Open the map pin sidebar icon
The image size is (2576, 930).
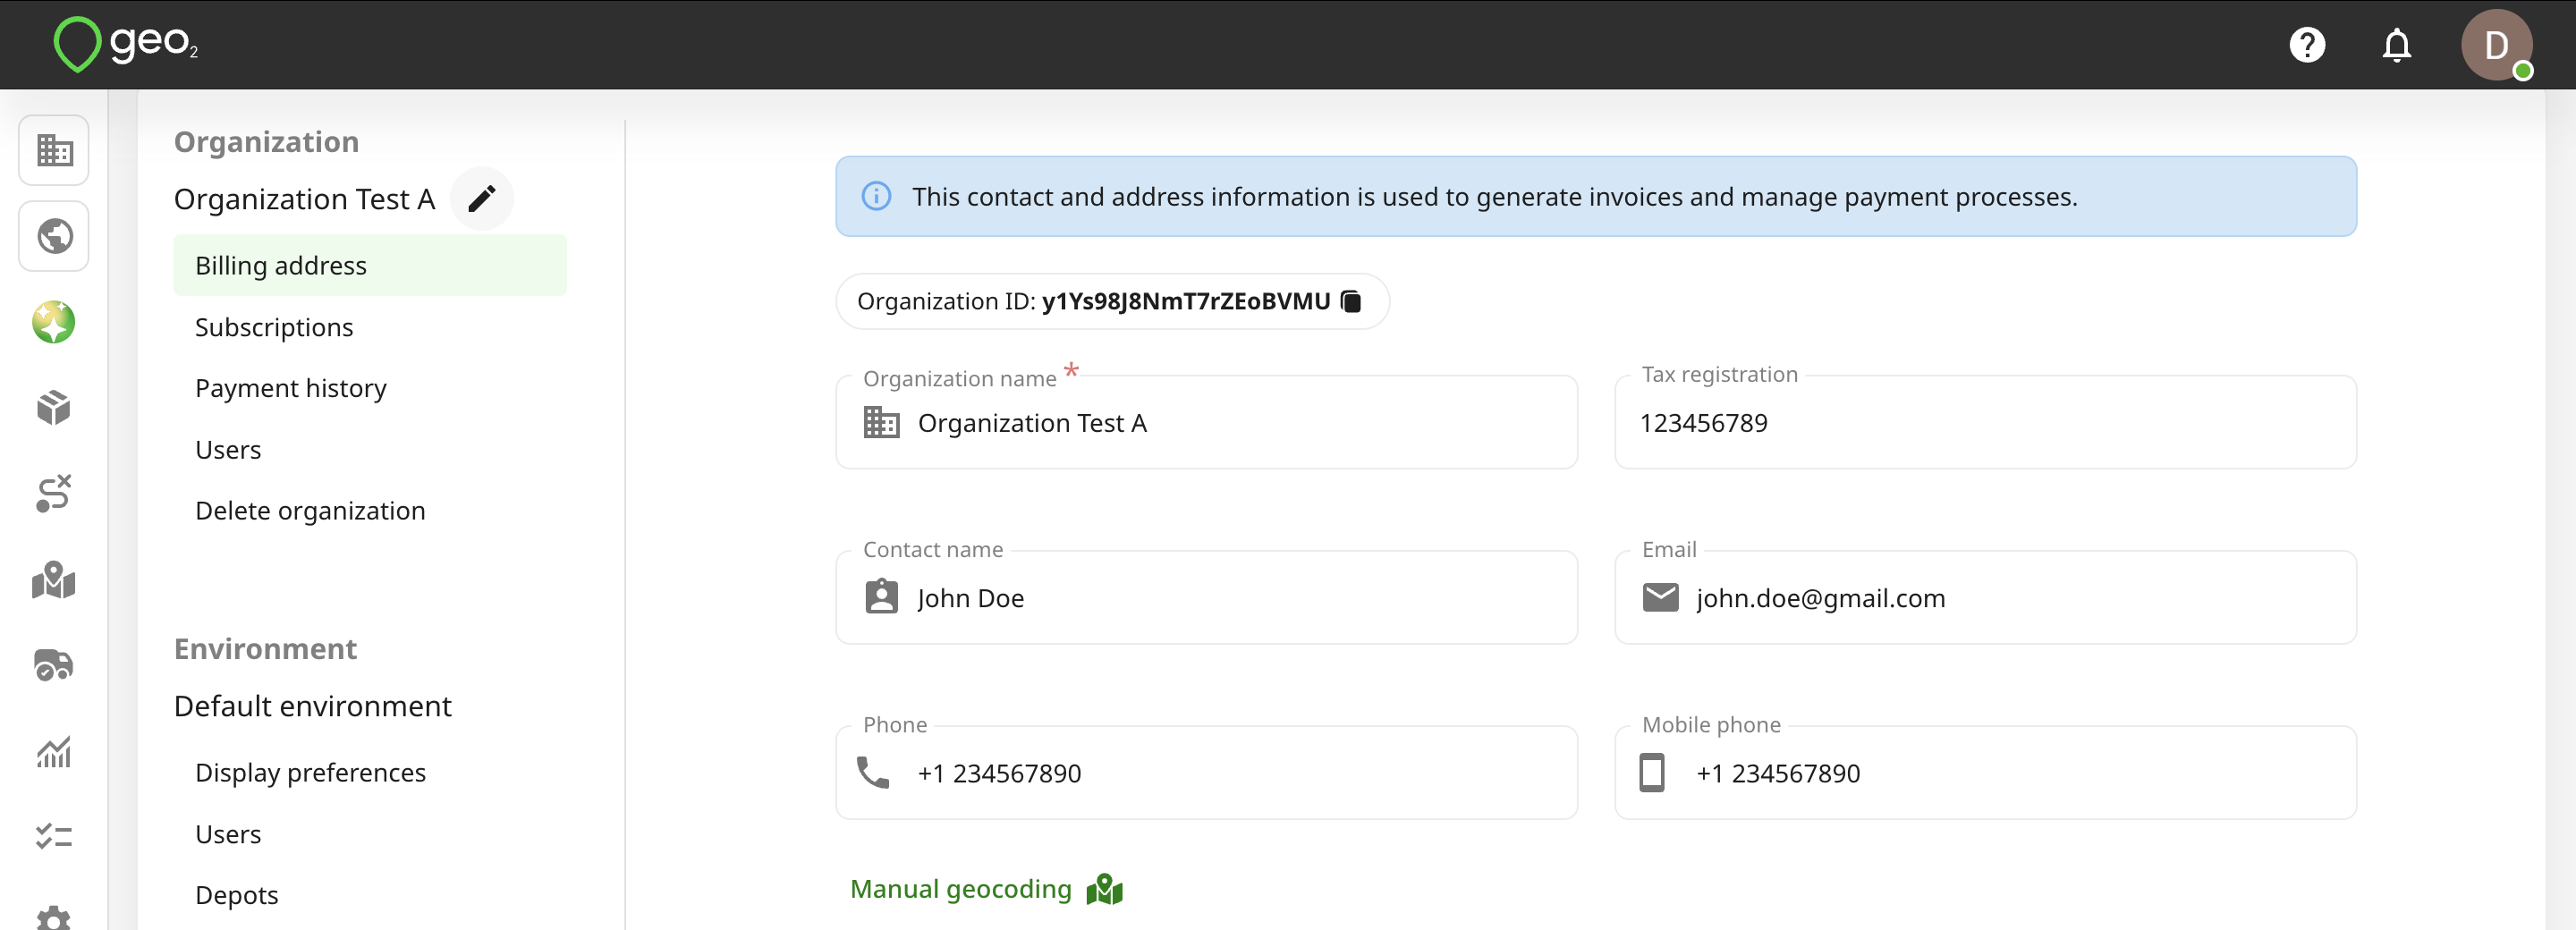click(x=54, y=580)
